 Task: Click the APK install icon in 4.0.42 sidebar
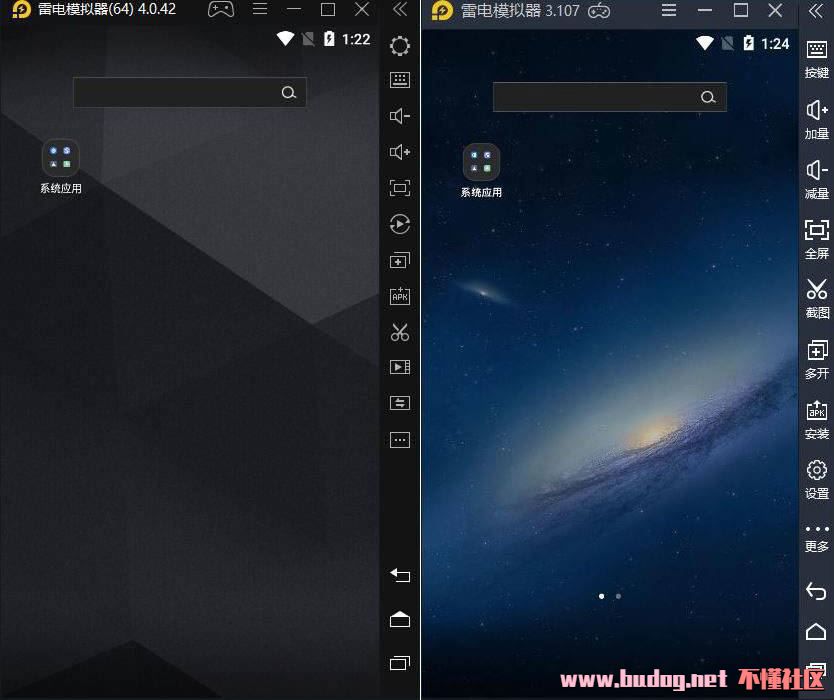click(x=400, y=296)
